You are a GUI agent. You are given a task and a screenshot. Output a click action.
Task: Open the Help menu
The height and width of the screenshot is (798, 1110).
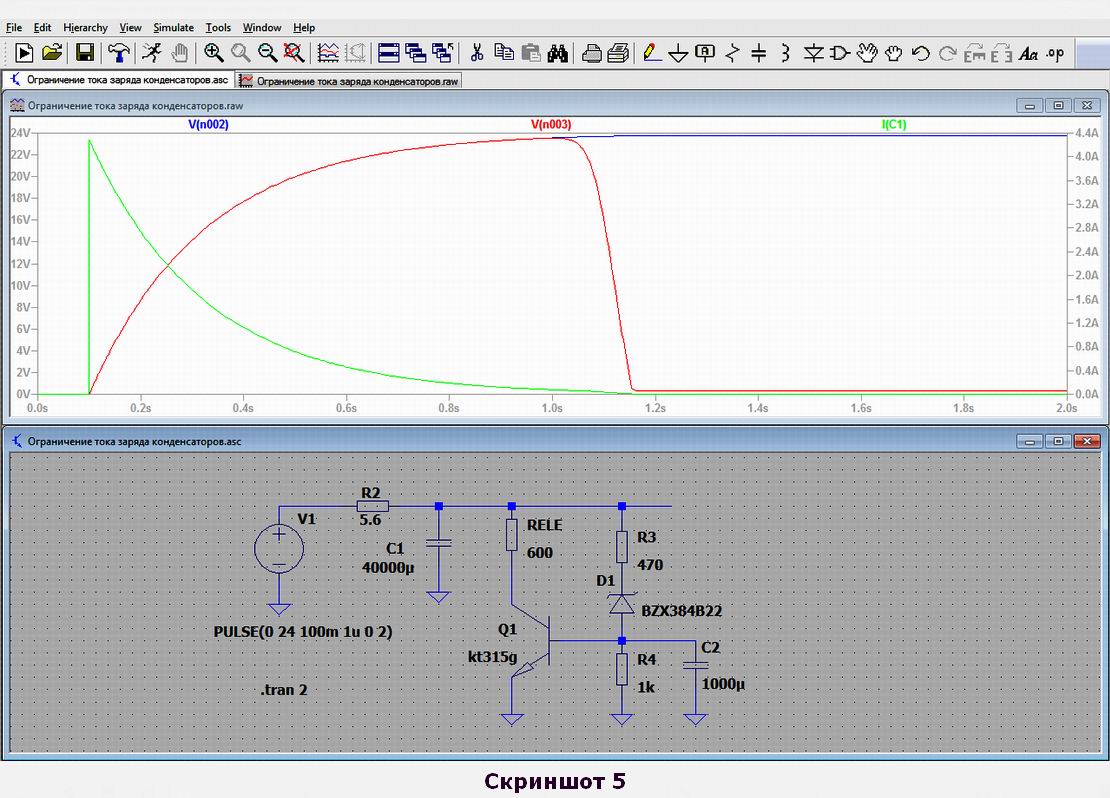click(x=304, y=28)
